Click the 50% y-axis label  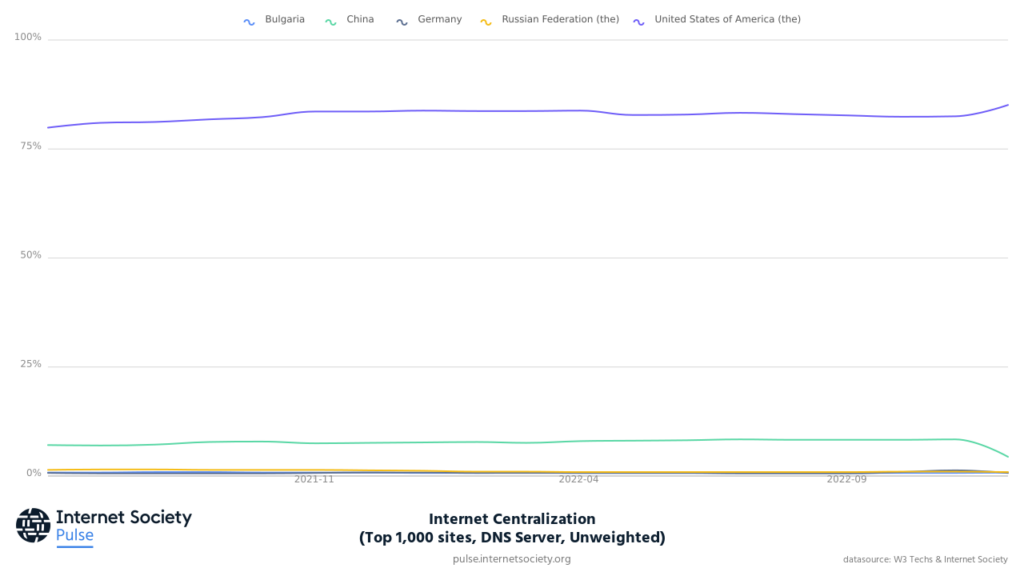coord(28,256)
